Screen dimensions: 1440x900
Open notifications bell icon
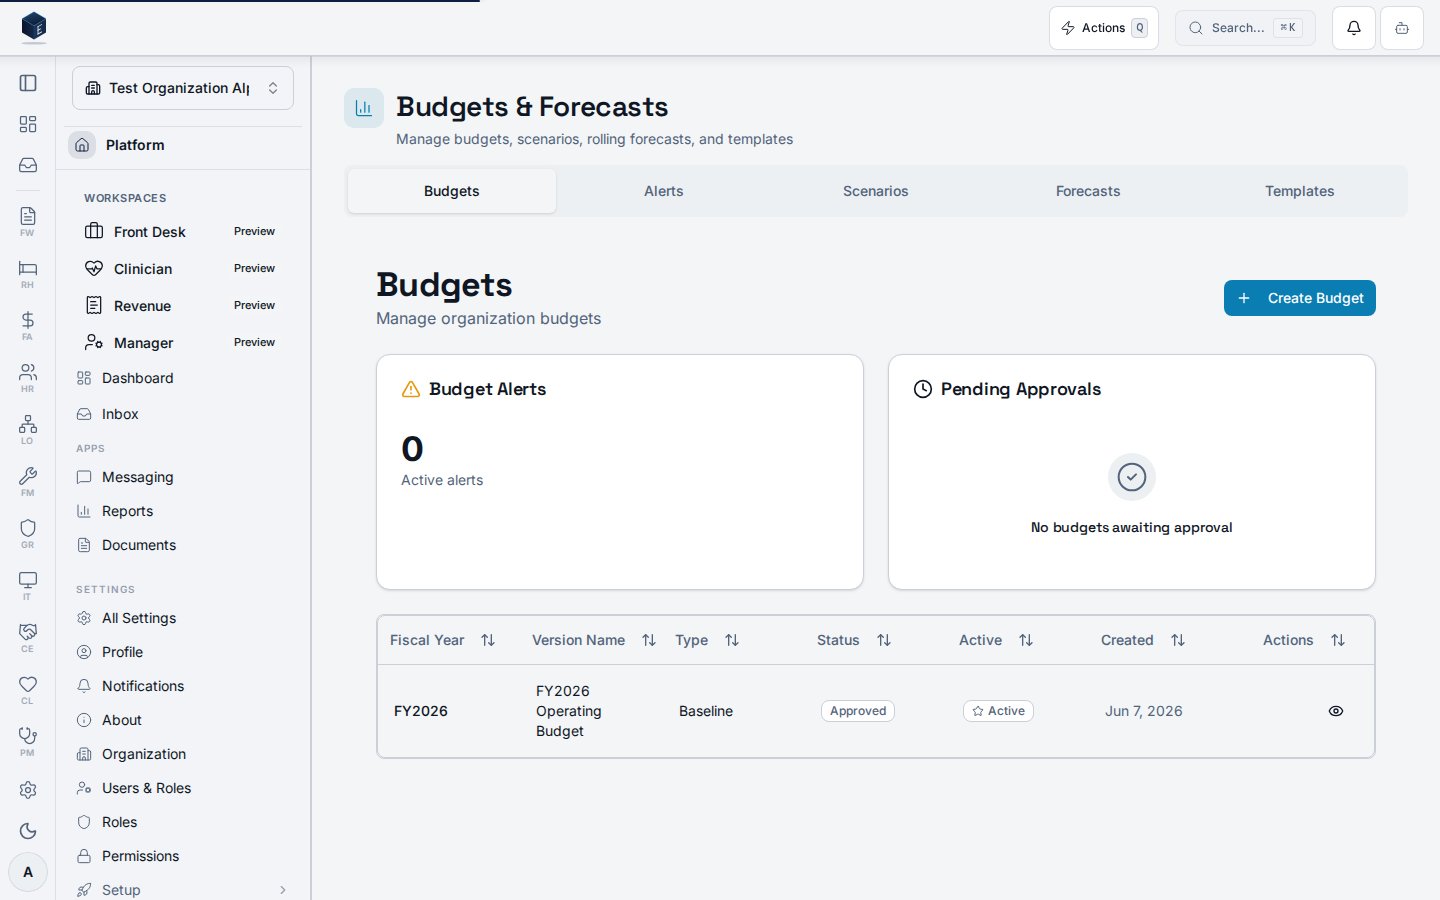point(1354,28)
